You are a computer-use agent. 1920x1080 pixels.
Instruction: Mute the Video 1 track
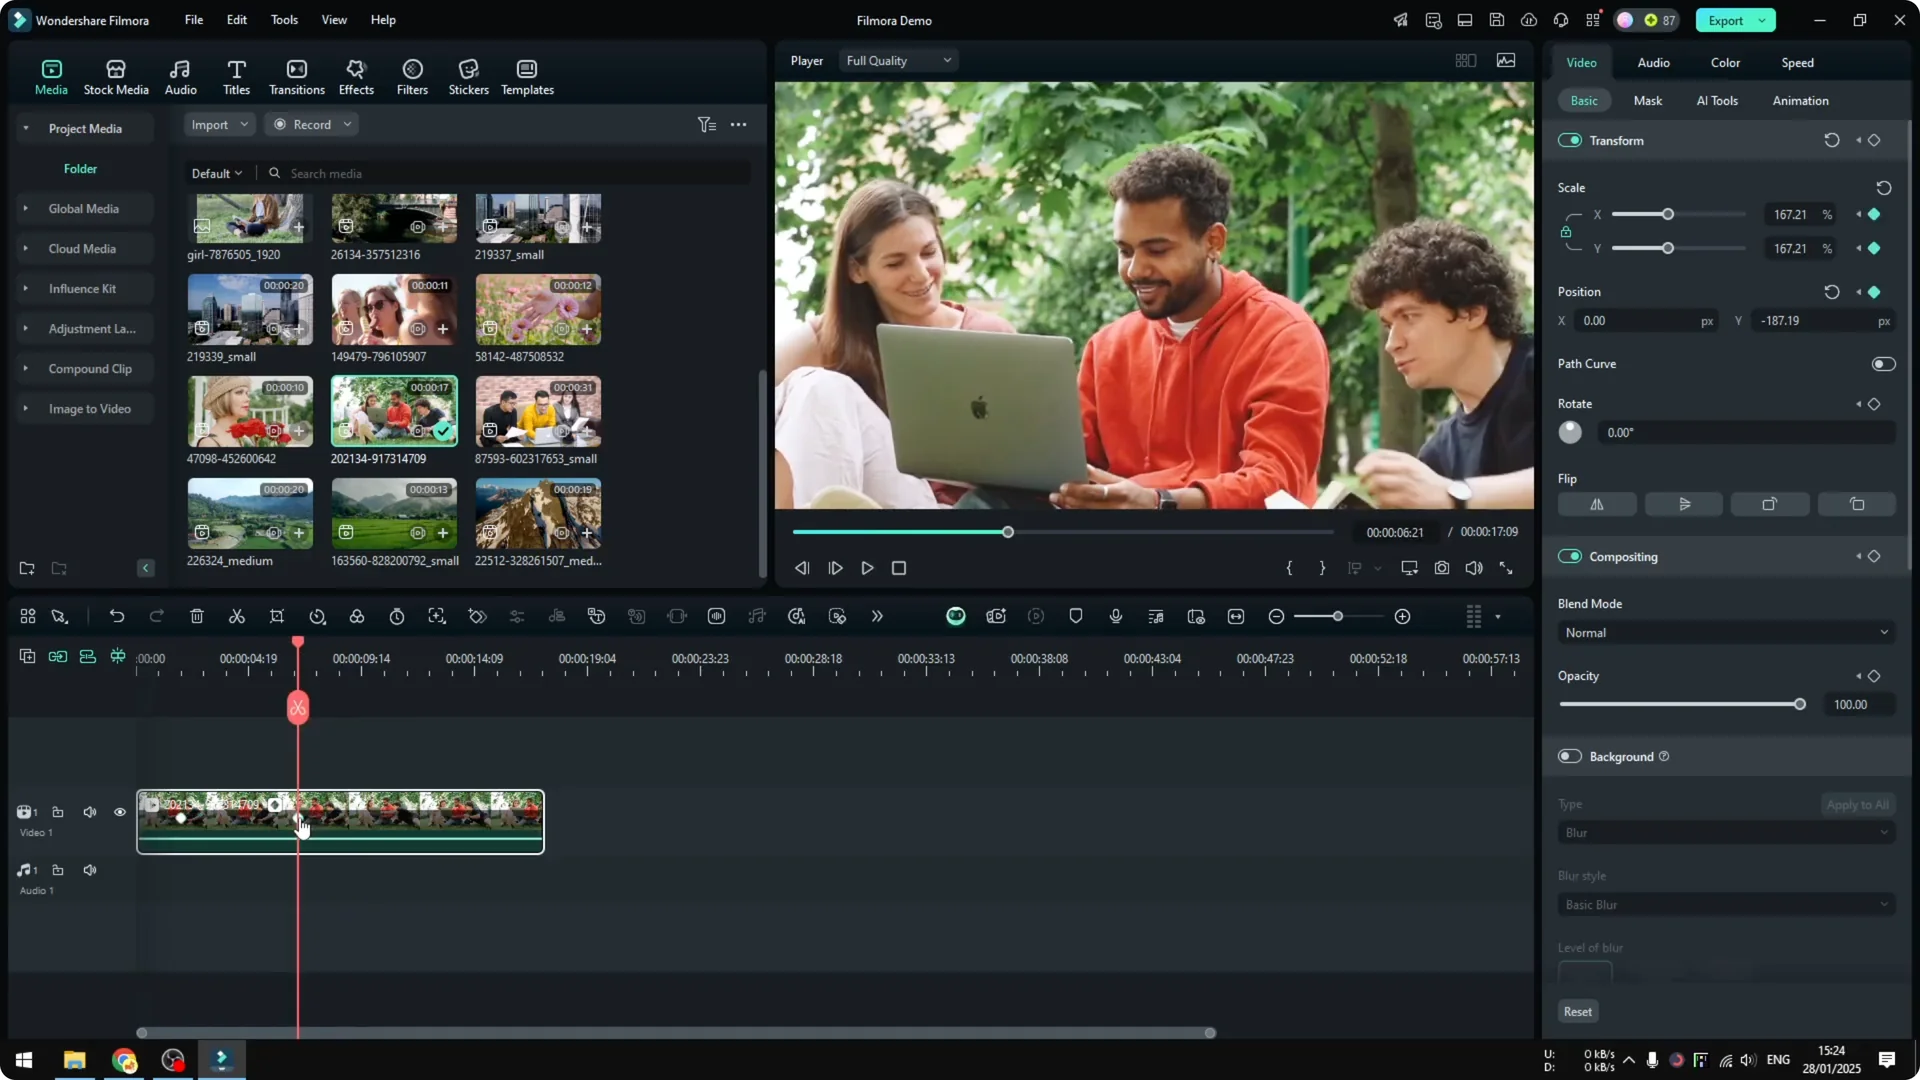click(89, 812)
